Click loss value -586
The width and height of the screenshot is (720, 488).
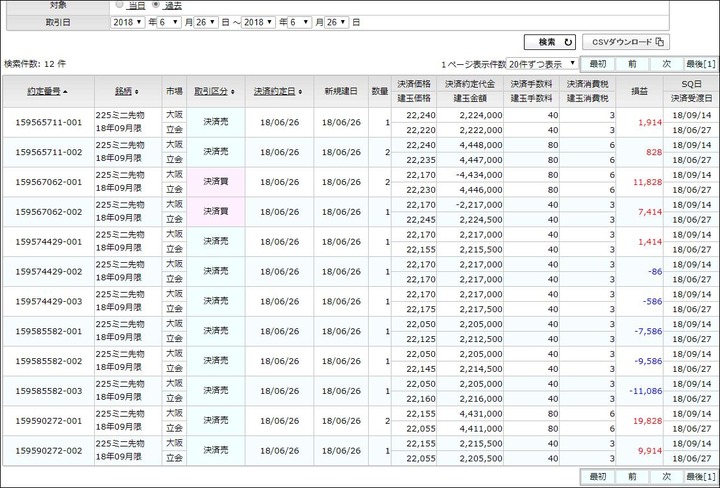(652, 302)
